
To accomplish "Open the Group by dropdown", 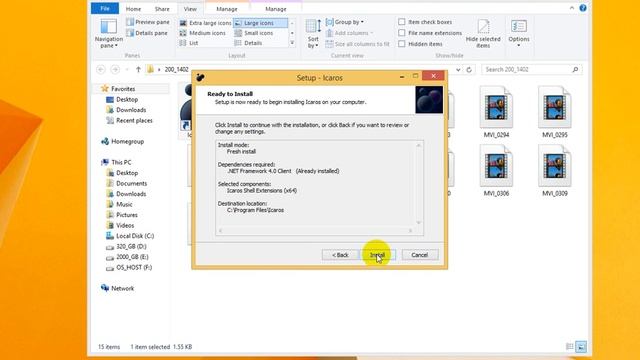I will pos(345,22).
